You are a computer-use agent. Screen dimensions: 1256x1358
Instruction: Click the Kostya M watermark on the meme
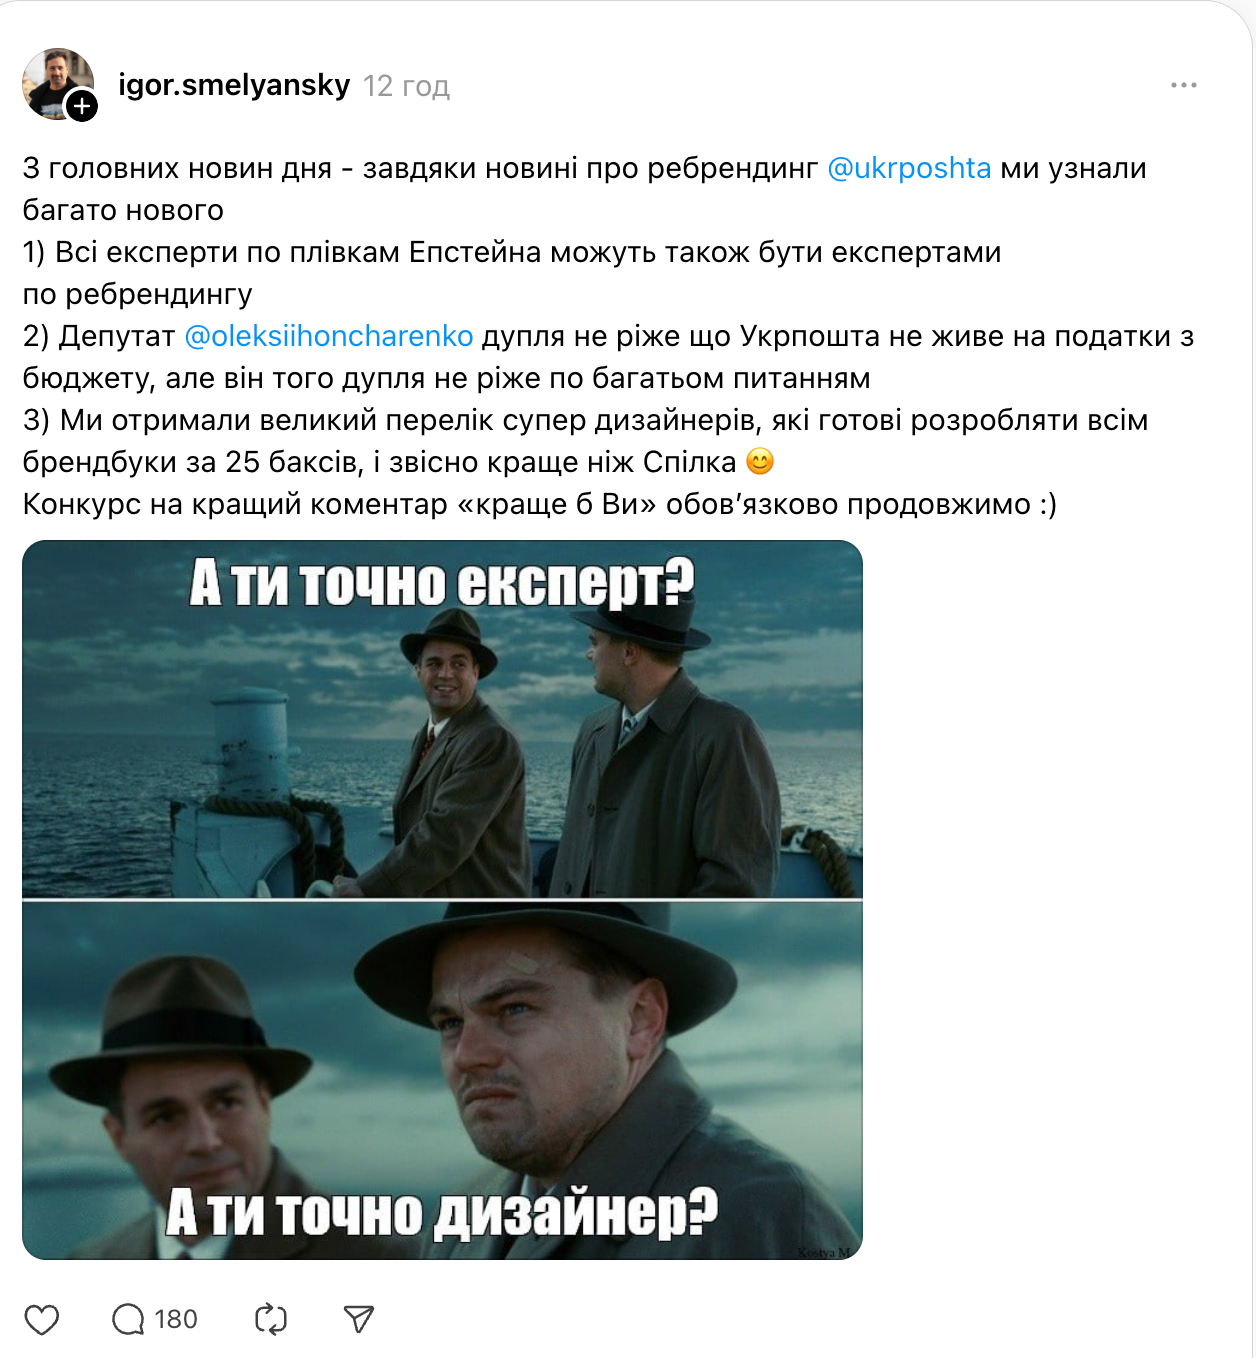click(824, 1252)
